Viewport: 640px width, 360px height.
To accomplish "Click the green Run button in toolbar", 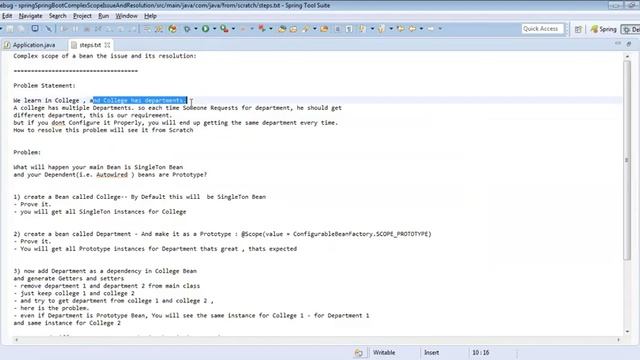I will tap(206, 29).
